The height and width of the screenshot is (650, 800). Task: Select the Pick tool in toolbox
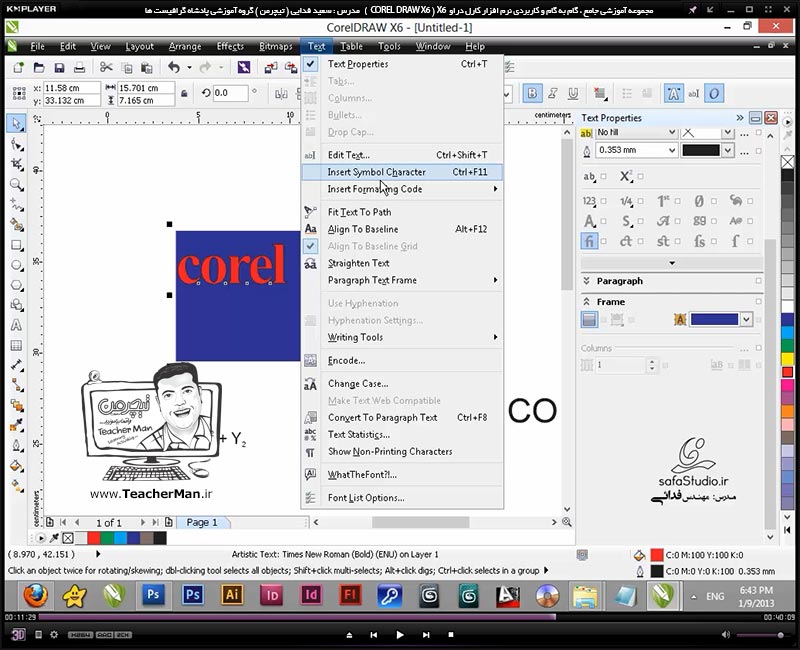pos(16,123)
